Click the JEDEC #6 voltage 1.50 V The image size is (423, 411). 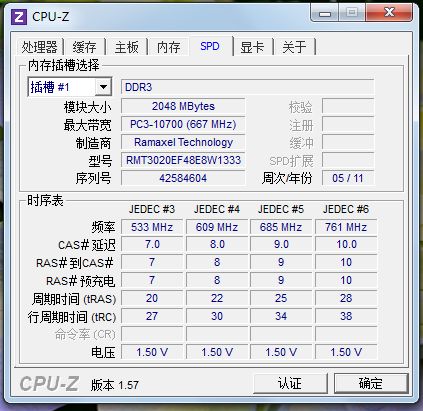point(346,352)
